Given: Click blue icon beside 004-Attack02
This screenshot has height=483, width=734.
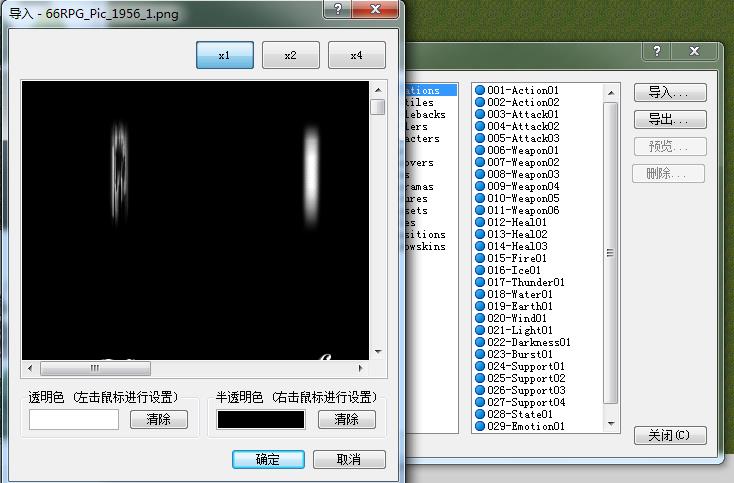Looking at the screenshot, I should (x=480, y=126).
